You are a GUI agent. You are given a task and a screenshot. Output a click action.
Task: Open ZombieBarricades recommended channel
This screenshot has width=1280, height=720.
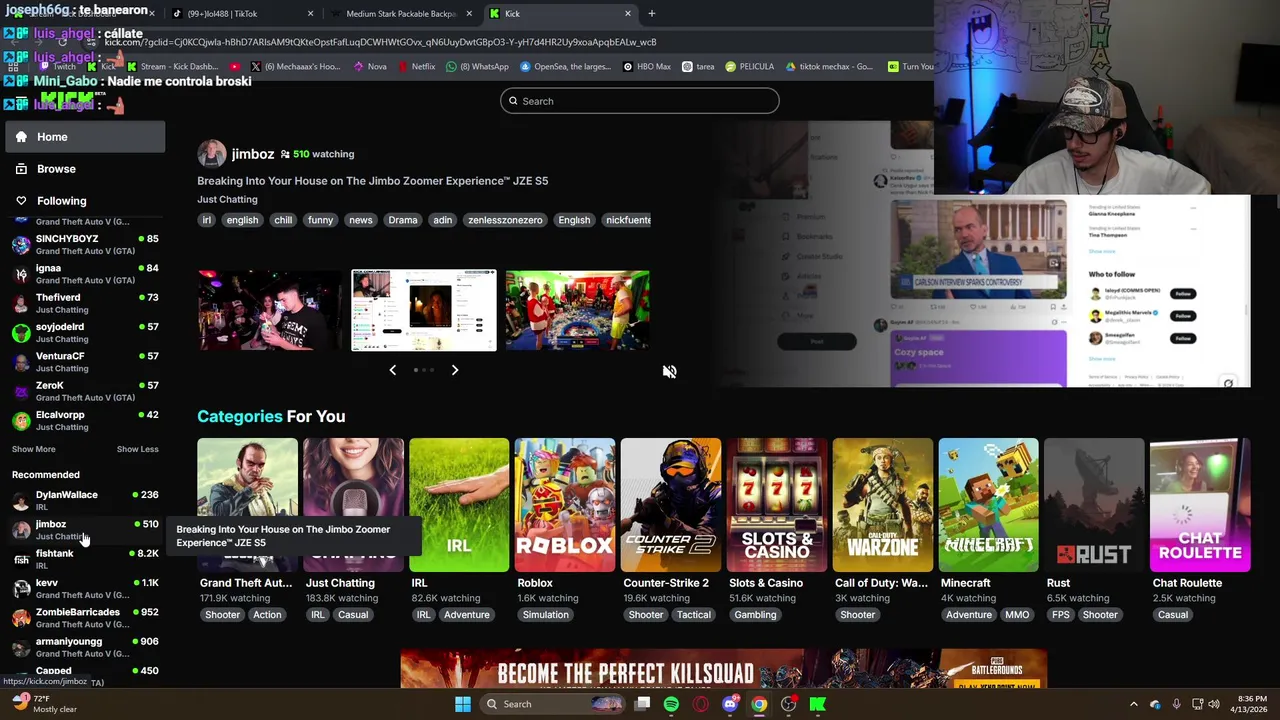click(85, 617)
